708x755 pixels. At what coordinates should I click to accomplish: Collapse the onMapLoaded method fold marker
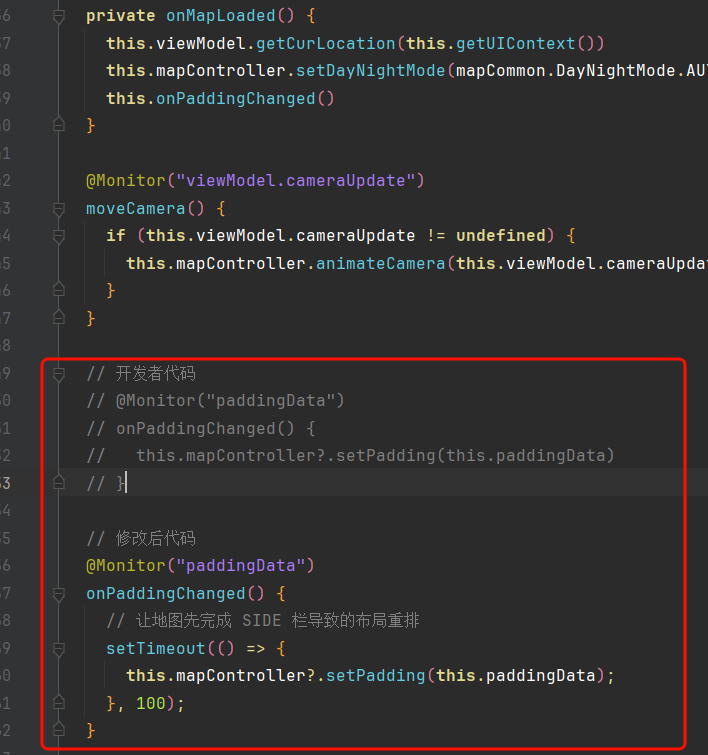(x=58, y=16)
